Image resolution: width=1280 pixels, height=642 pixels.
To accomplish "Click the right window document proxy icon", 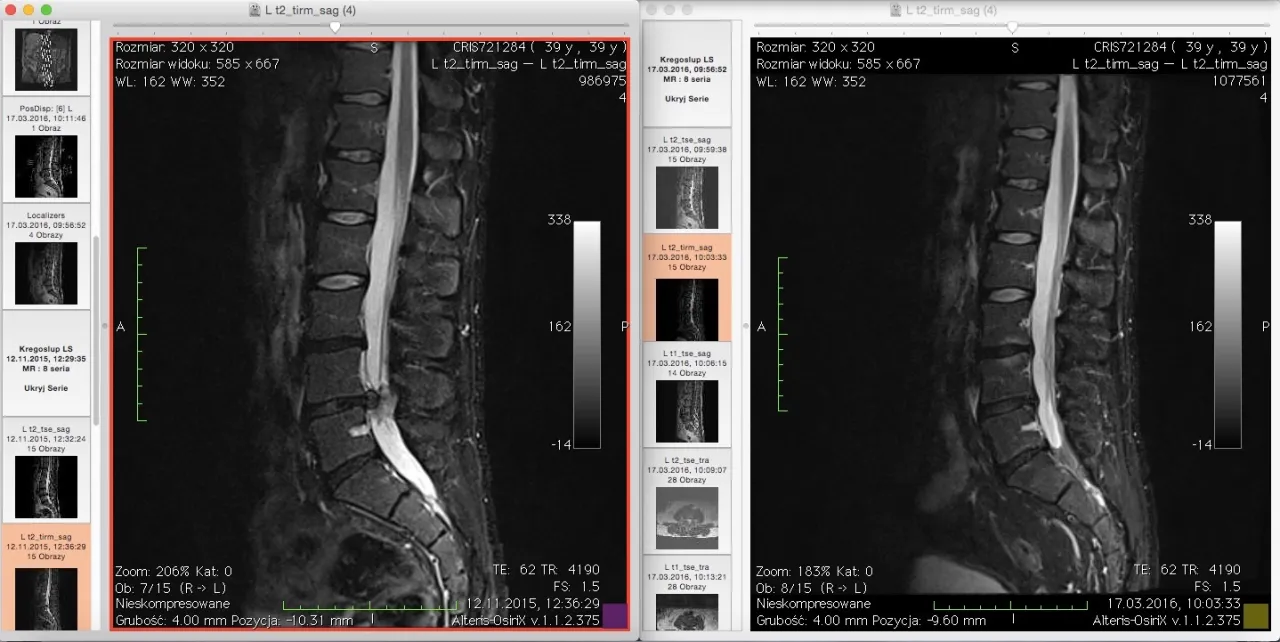I will pos(896,9).
